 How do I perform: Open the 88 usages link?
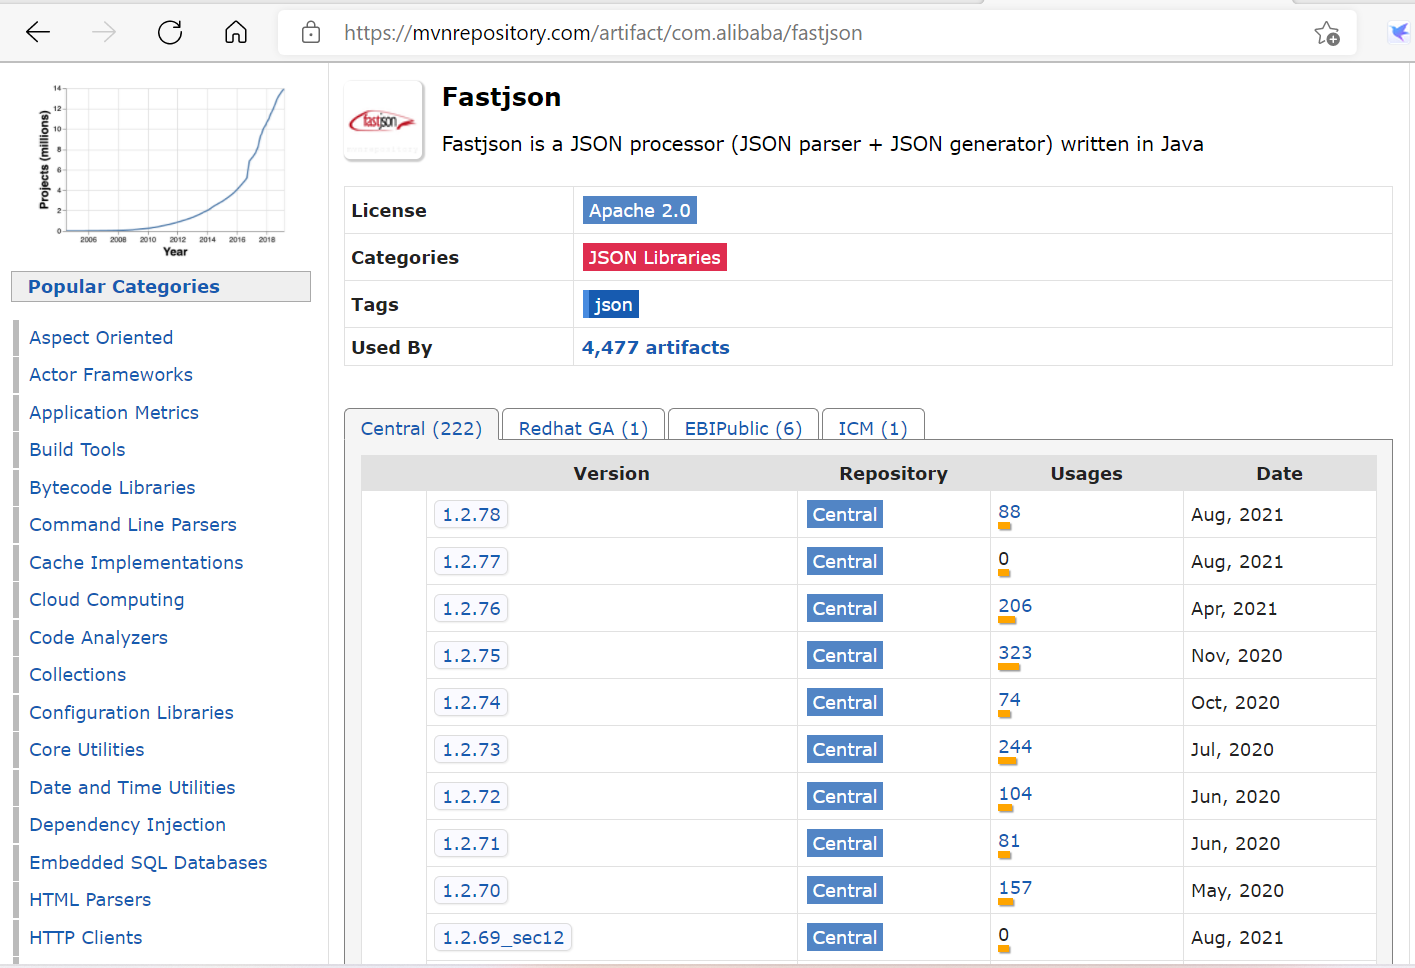[x=1009, y=512]
